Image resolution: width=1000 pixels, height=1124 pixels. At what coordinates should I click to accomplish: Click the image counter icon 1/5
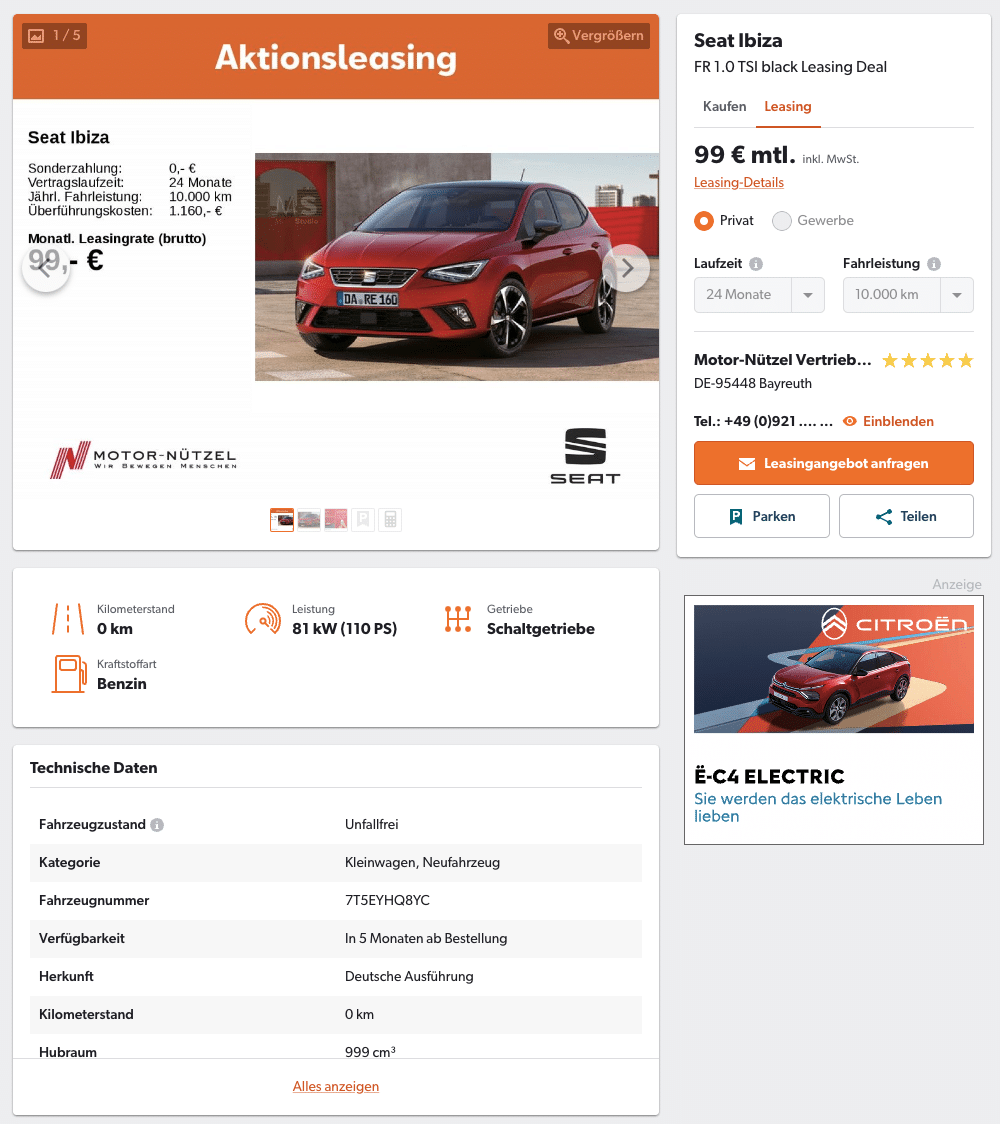coord(37,36)
